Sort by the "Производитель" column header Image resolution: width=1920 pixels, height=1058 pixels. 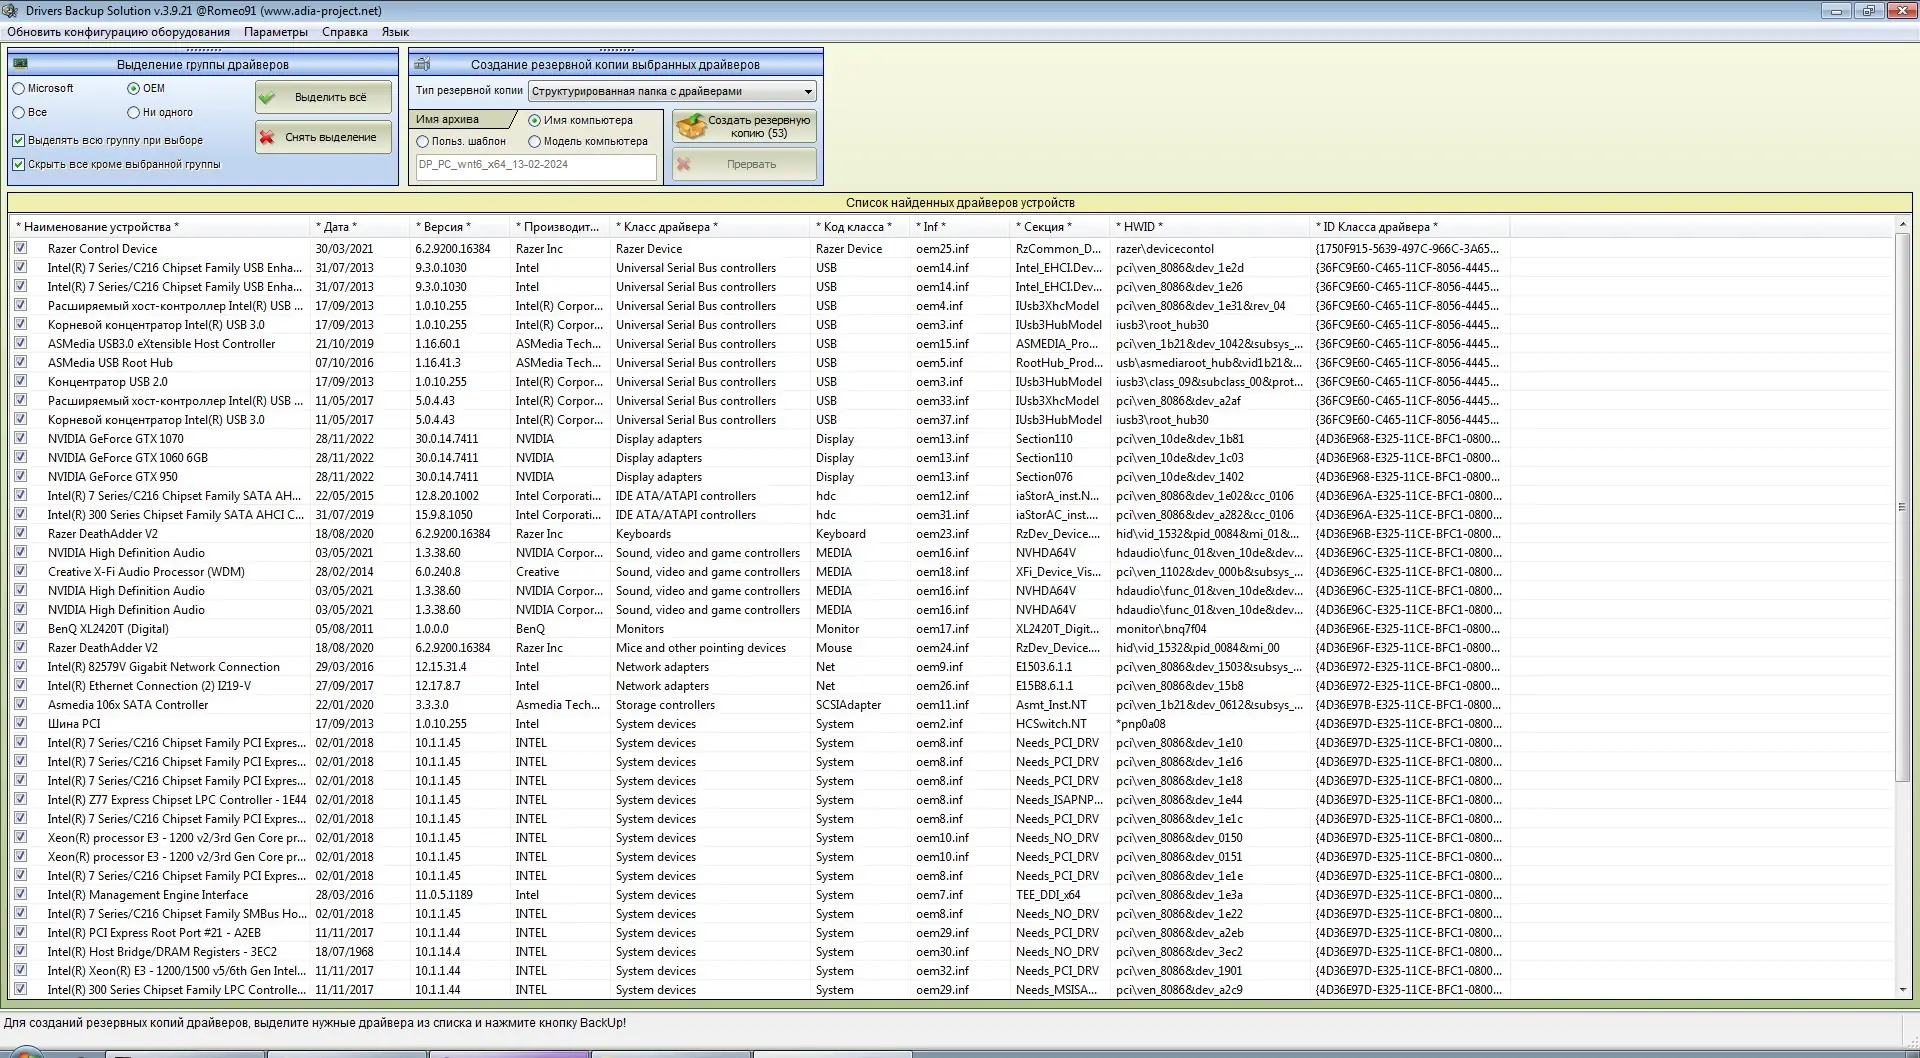pyautogui.click(x=559, y=227)
